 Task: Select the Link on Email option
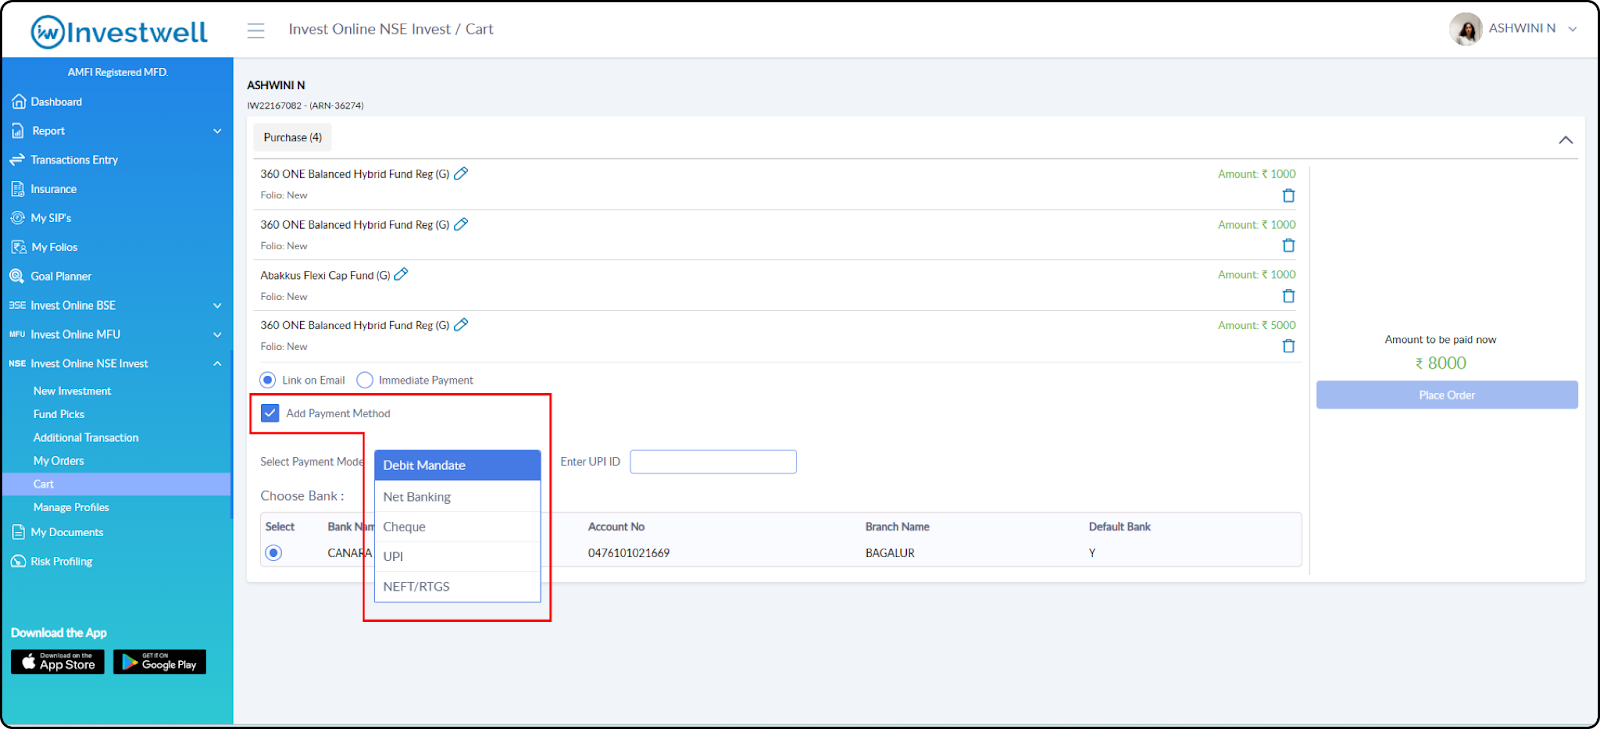267,380
